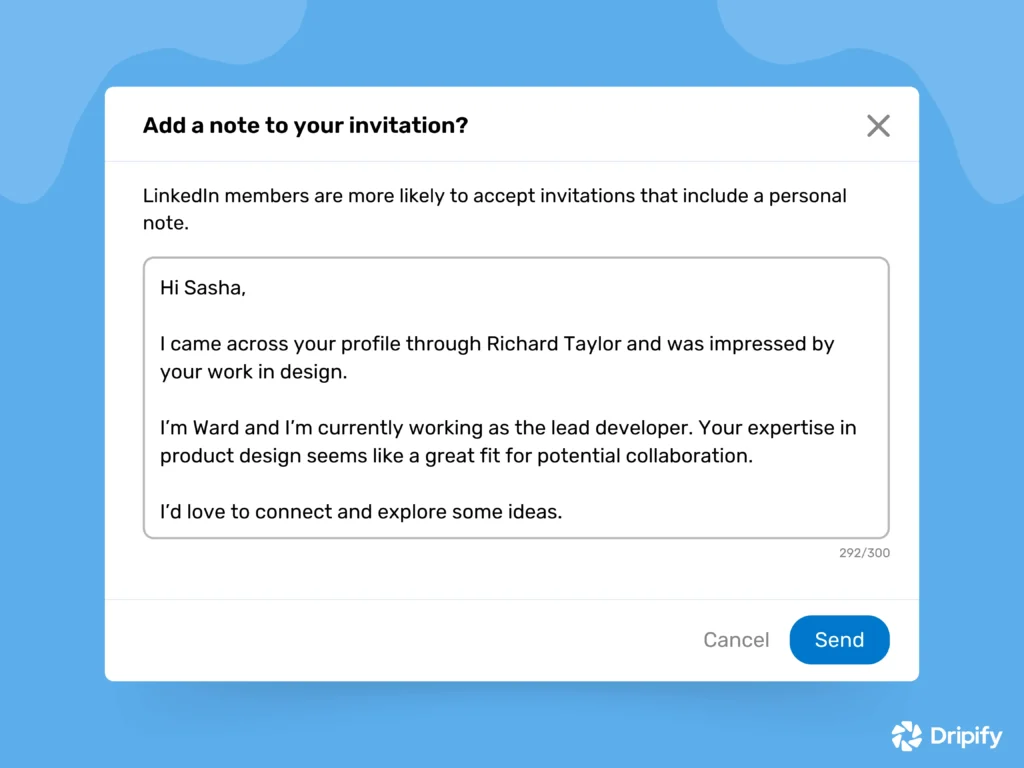This screenshot has height=768, width=1024.
Task: Click the dialog title 'Add a note to your invitation?'
Action: pyautogui.click(x=305, y=125)
